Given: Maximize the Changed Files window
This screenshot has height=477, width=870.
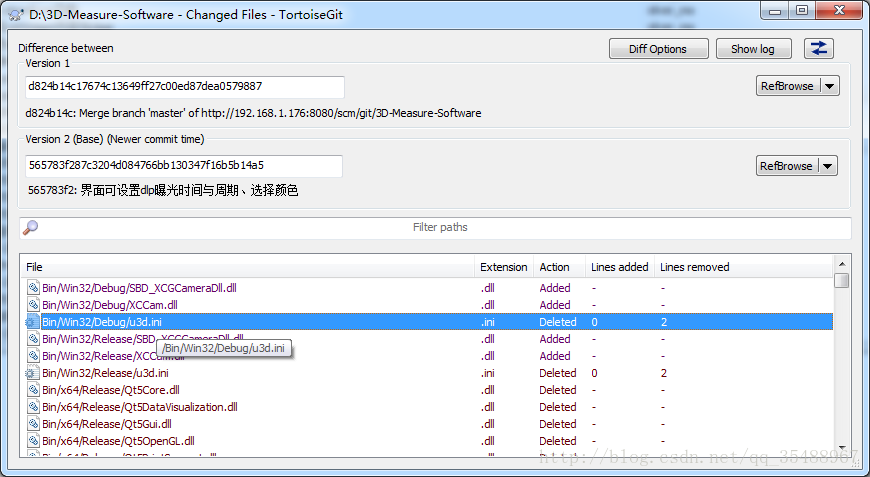Looking at the screenshot, I should [802, 11].
